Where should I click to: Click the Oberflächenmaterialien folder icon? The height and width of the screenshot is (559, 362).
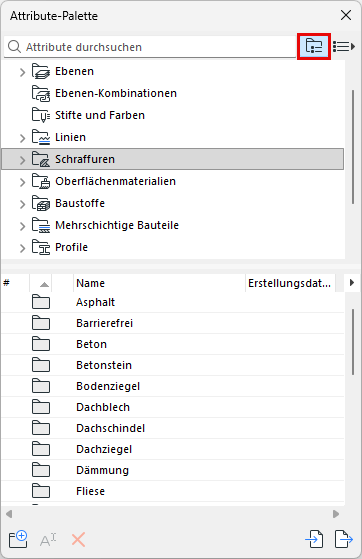(x=41, y=181)
